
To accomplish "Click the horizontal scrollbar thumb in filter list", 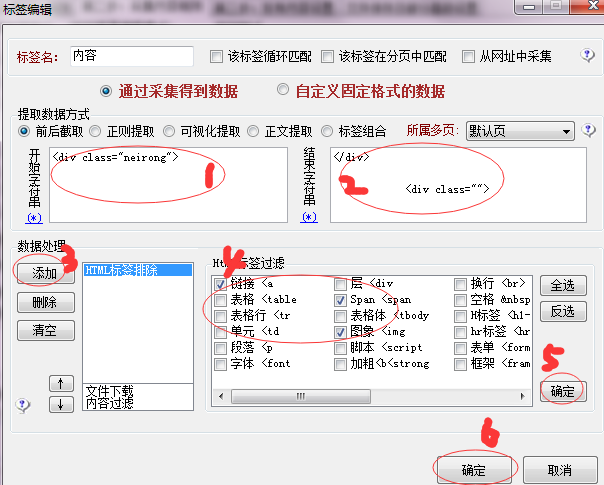I will 301,396.
